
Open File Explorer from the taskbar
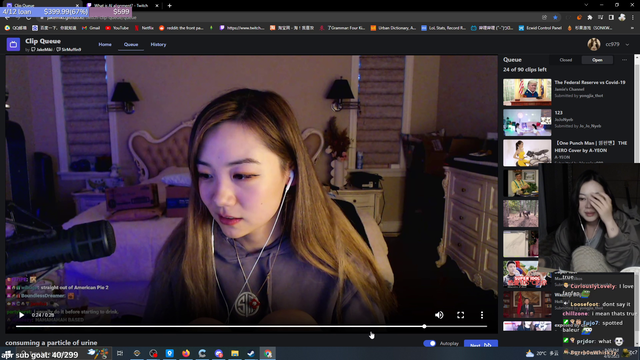(235, 353)
